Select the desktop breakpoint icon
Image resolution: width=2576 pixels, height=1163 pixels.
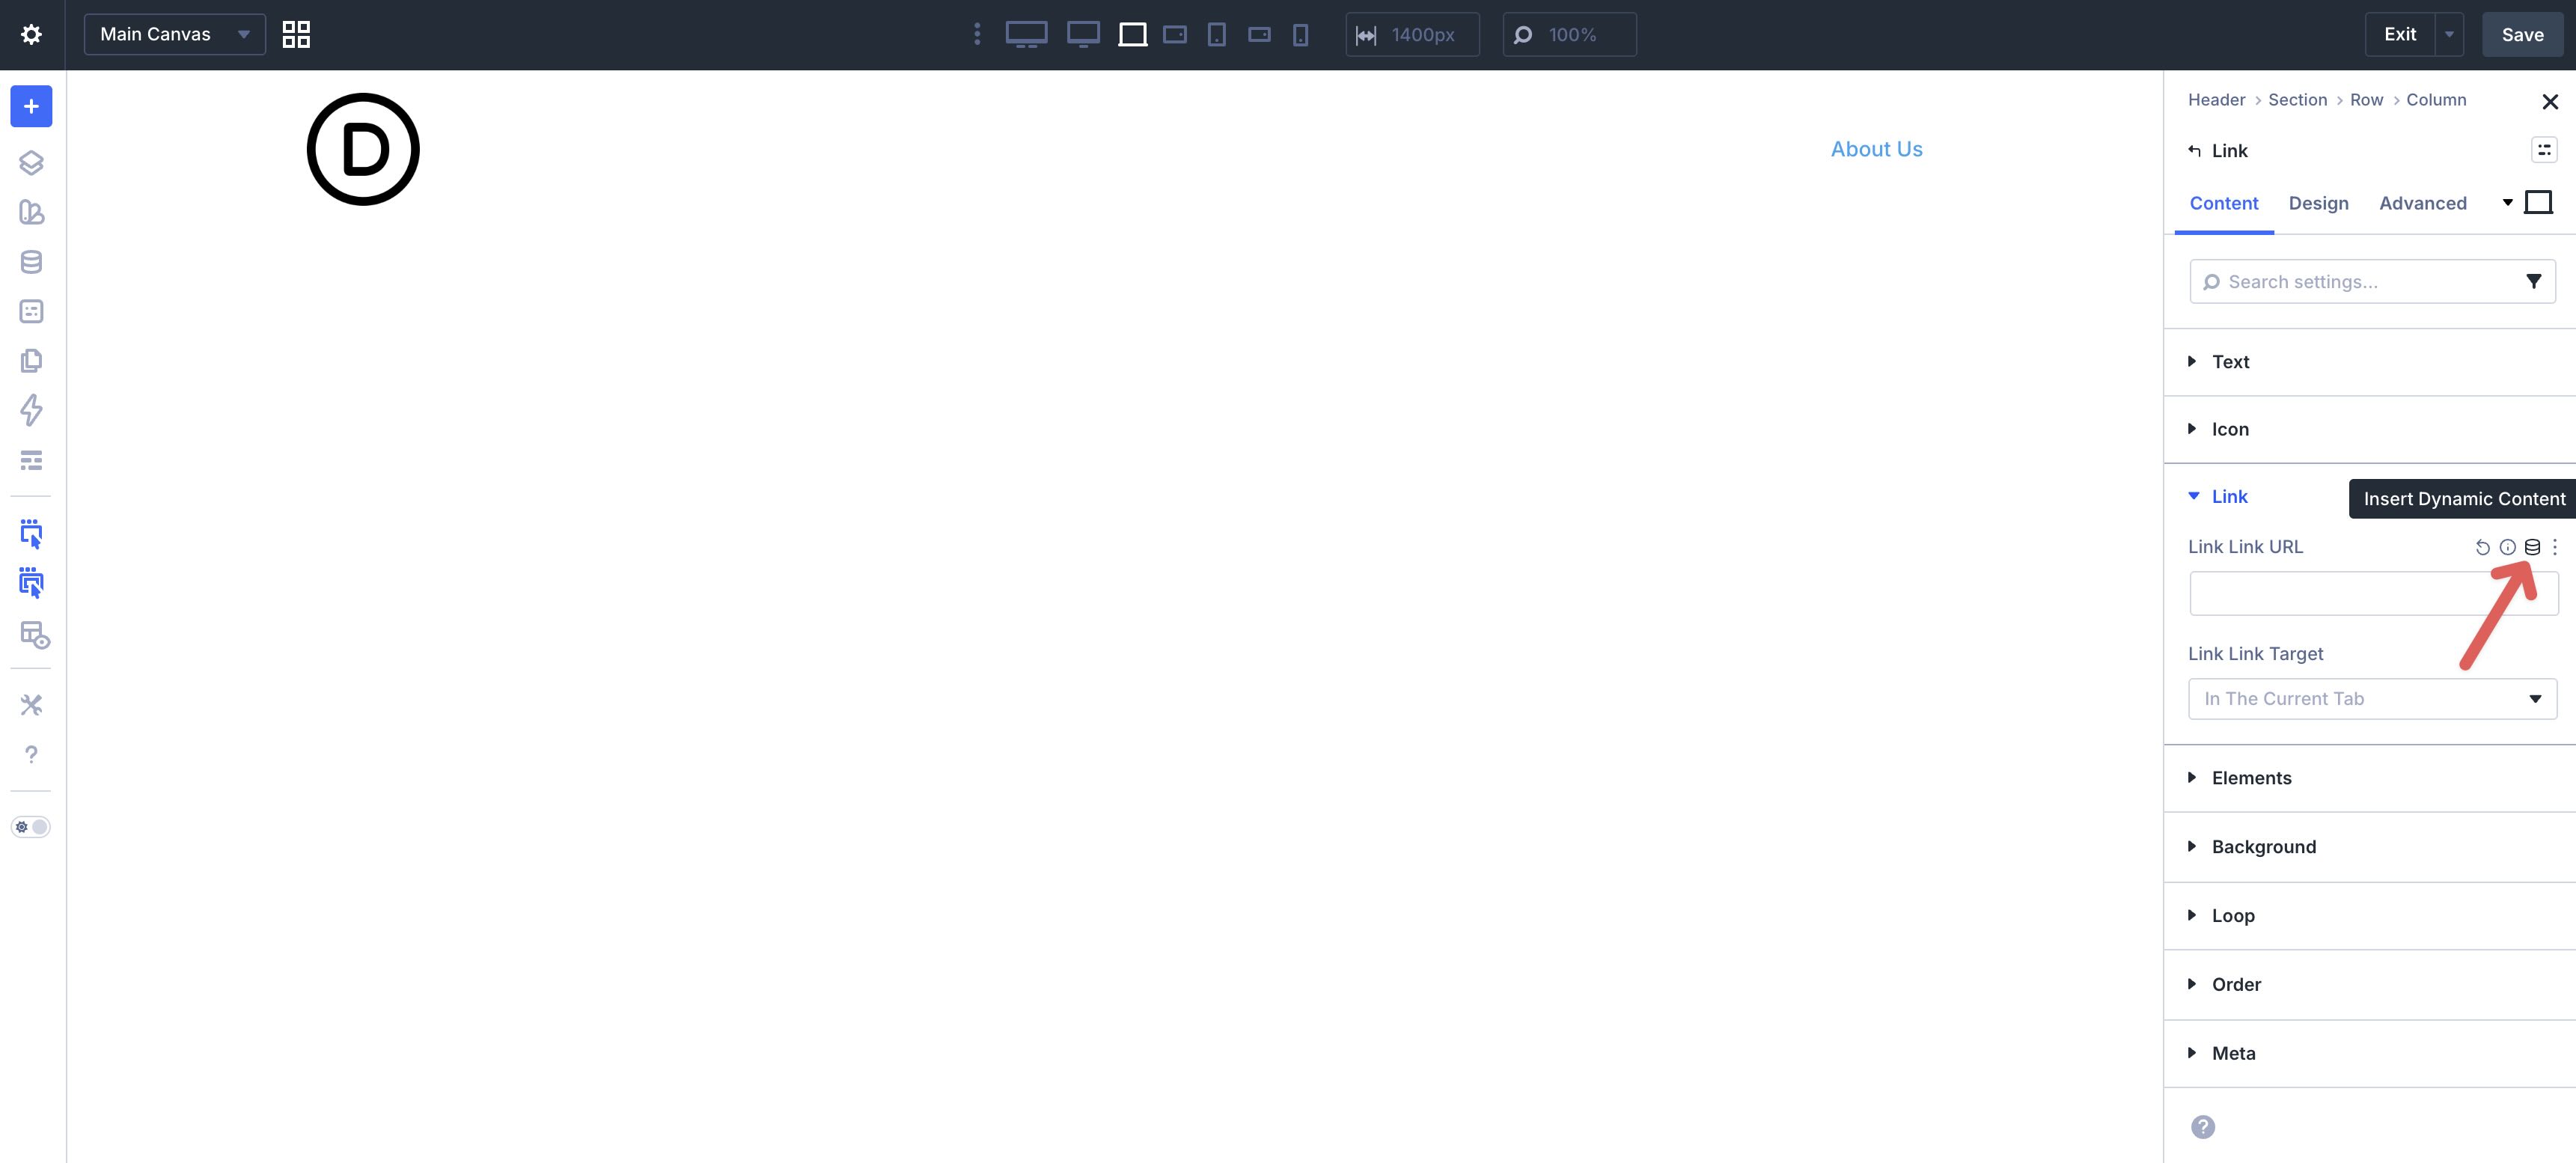[x=1027, y=34]
